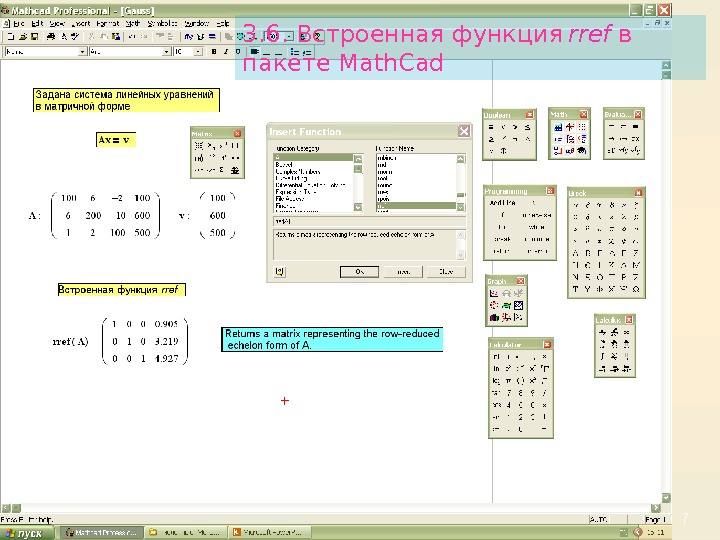Click Add Line in Programming palette

tap(502, 202)
